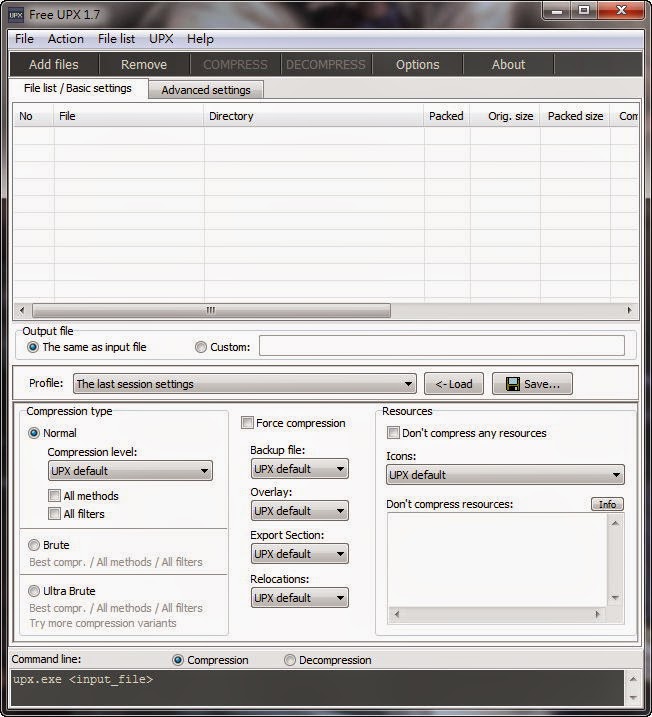Click the resources list scroll right arrow

coord(598,614)
